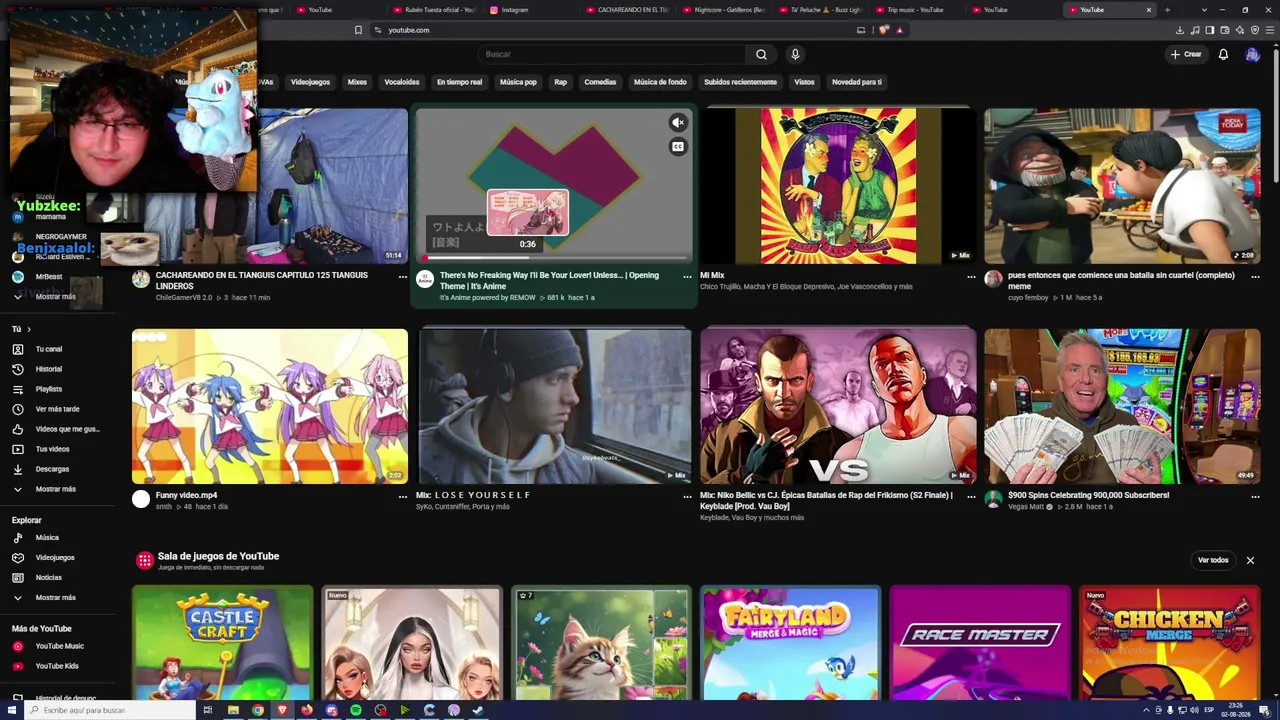Select the Comedias filter chip
1280x720 pixels.
click(x=600, y=82)
